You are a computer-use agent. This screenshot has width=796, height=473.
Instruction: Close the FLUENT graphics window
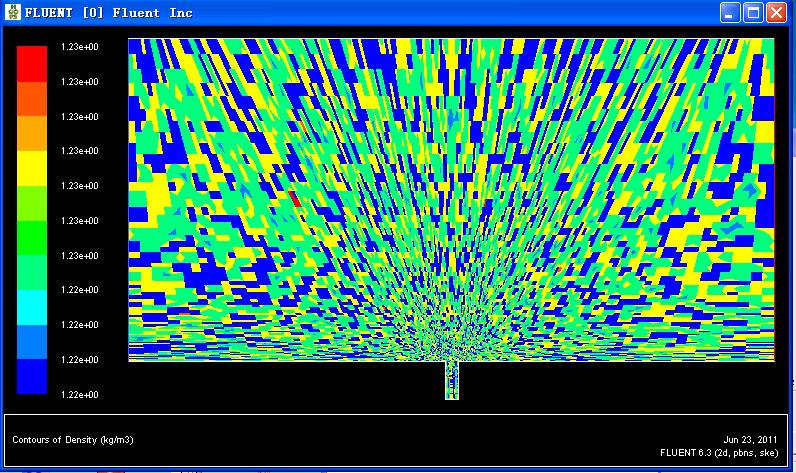[777, 13]
